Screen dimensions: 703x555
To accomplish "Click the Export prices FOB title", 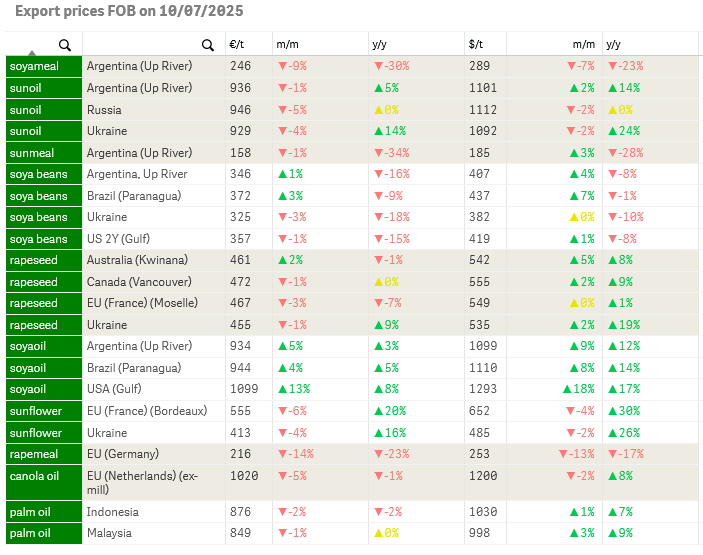I will click(x=129, y=12).
